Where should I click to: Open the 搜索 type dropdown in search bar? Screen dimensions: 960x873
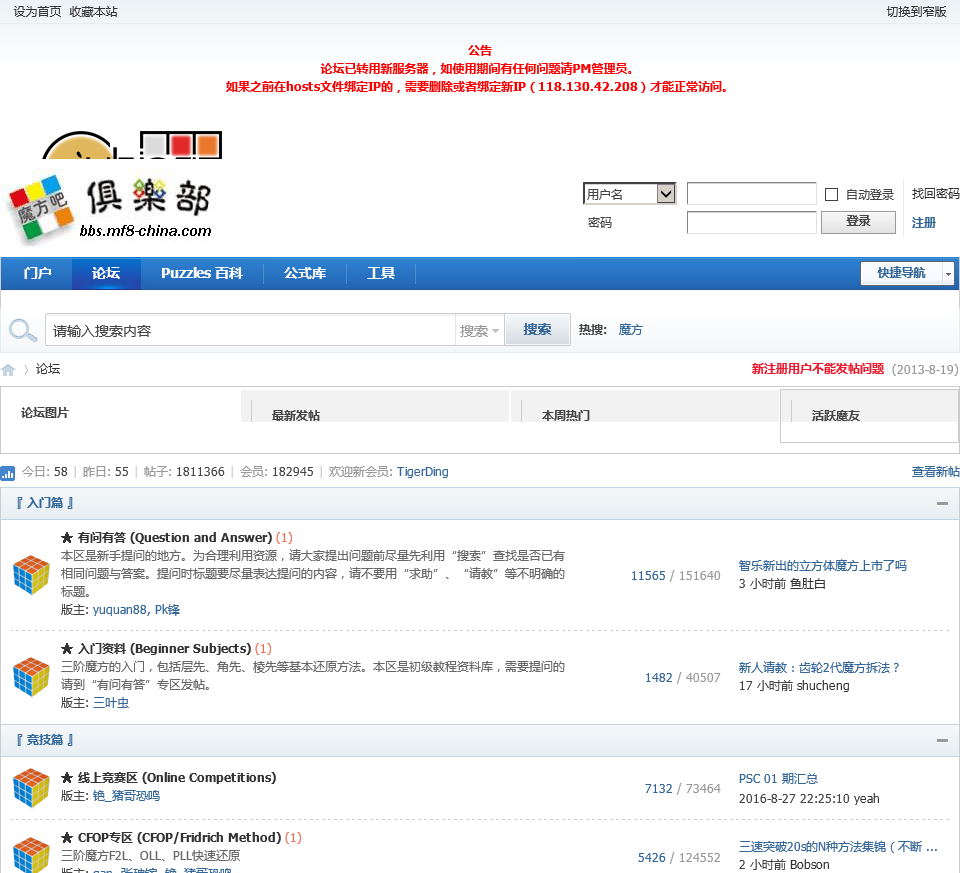tap(479, 331)
